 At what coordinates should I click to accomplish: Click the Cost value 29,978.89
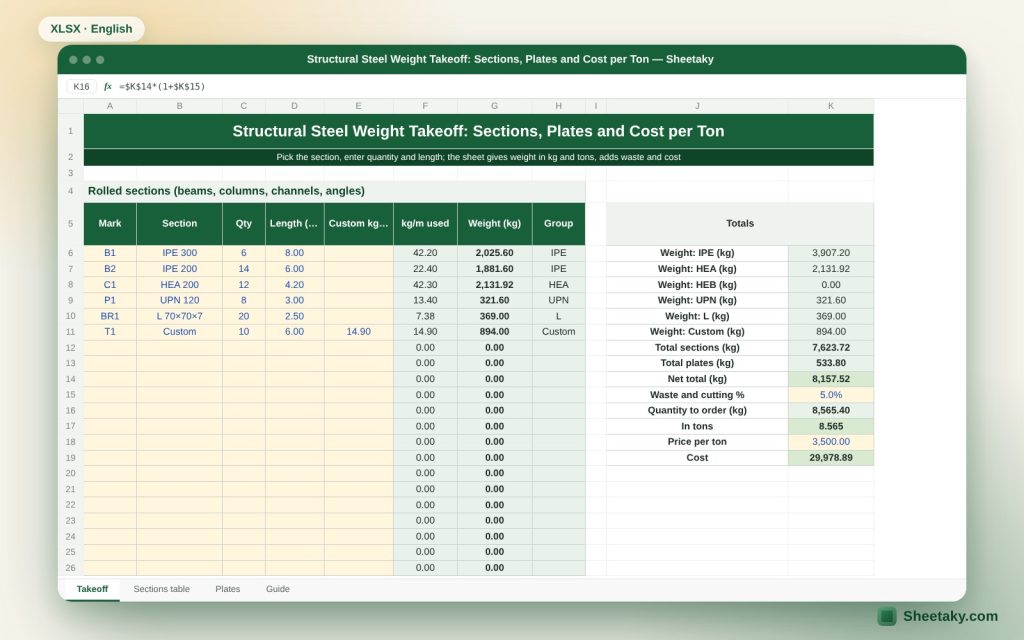tap(831, 458)
